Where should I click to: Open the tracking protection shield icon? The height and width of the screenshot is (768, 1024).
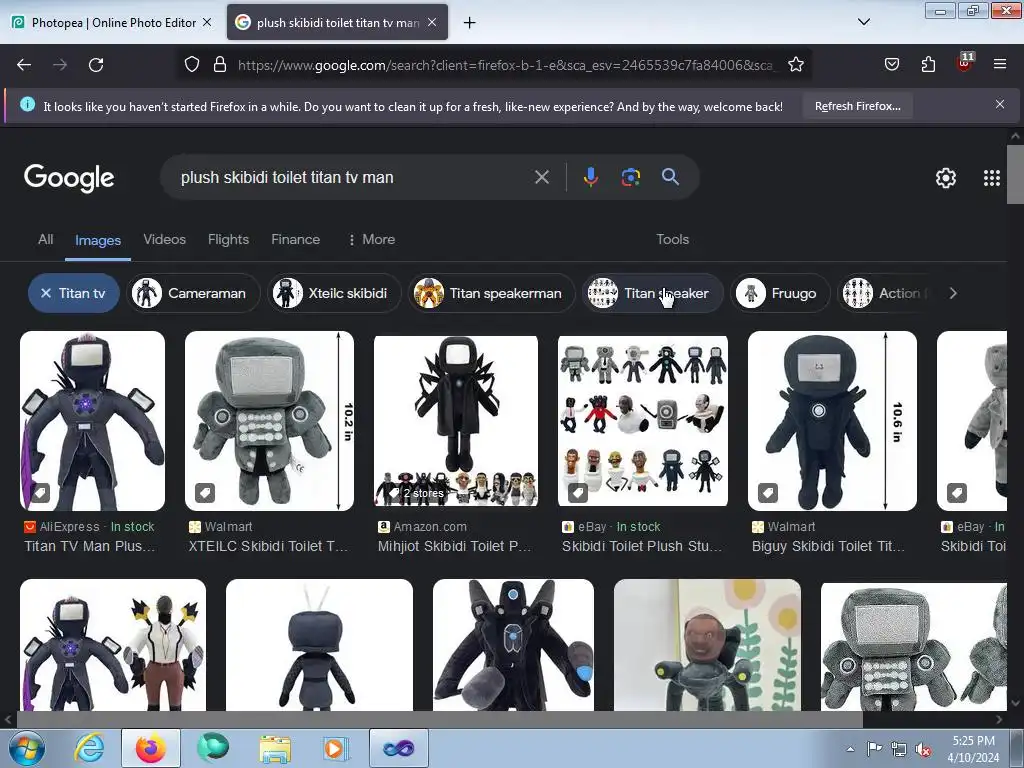tap(191, 64)
